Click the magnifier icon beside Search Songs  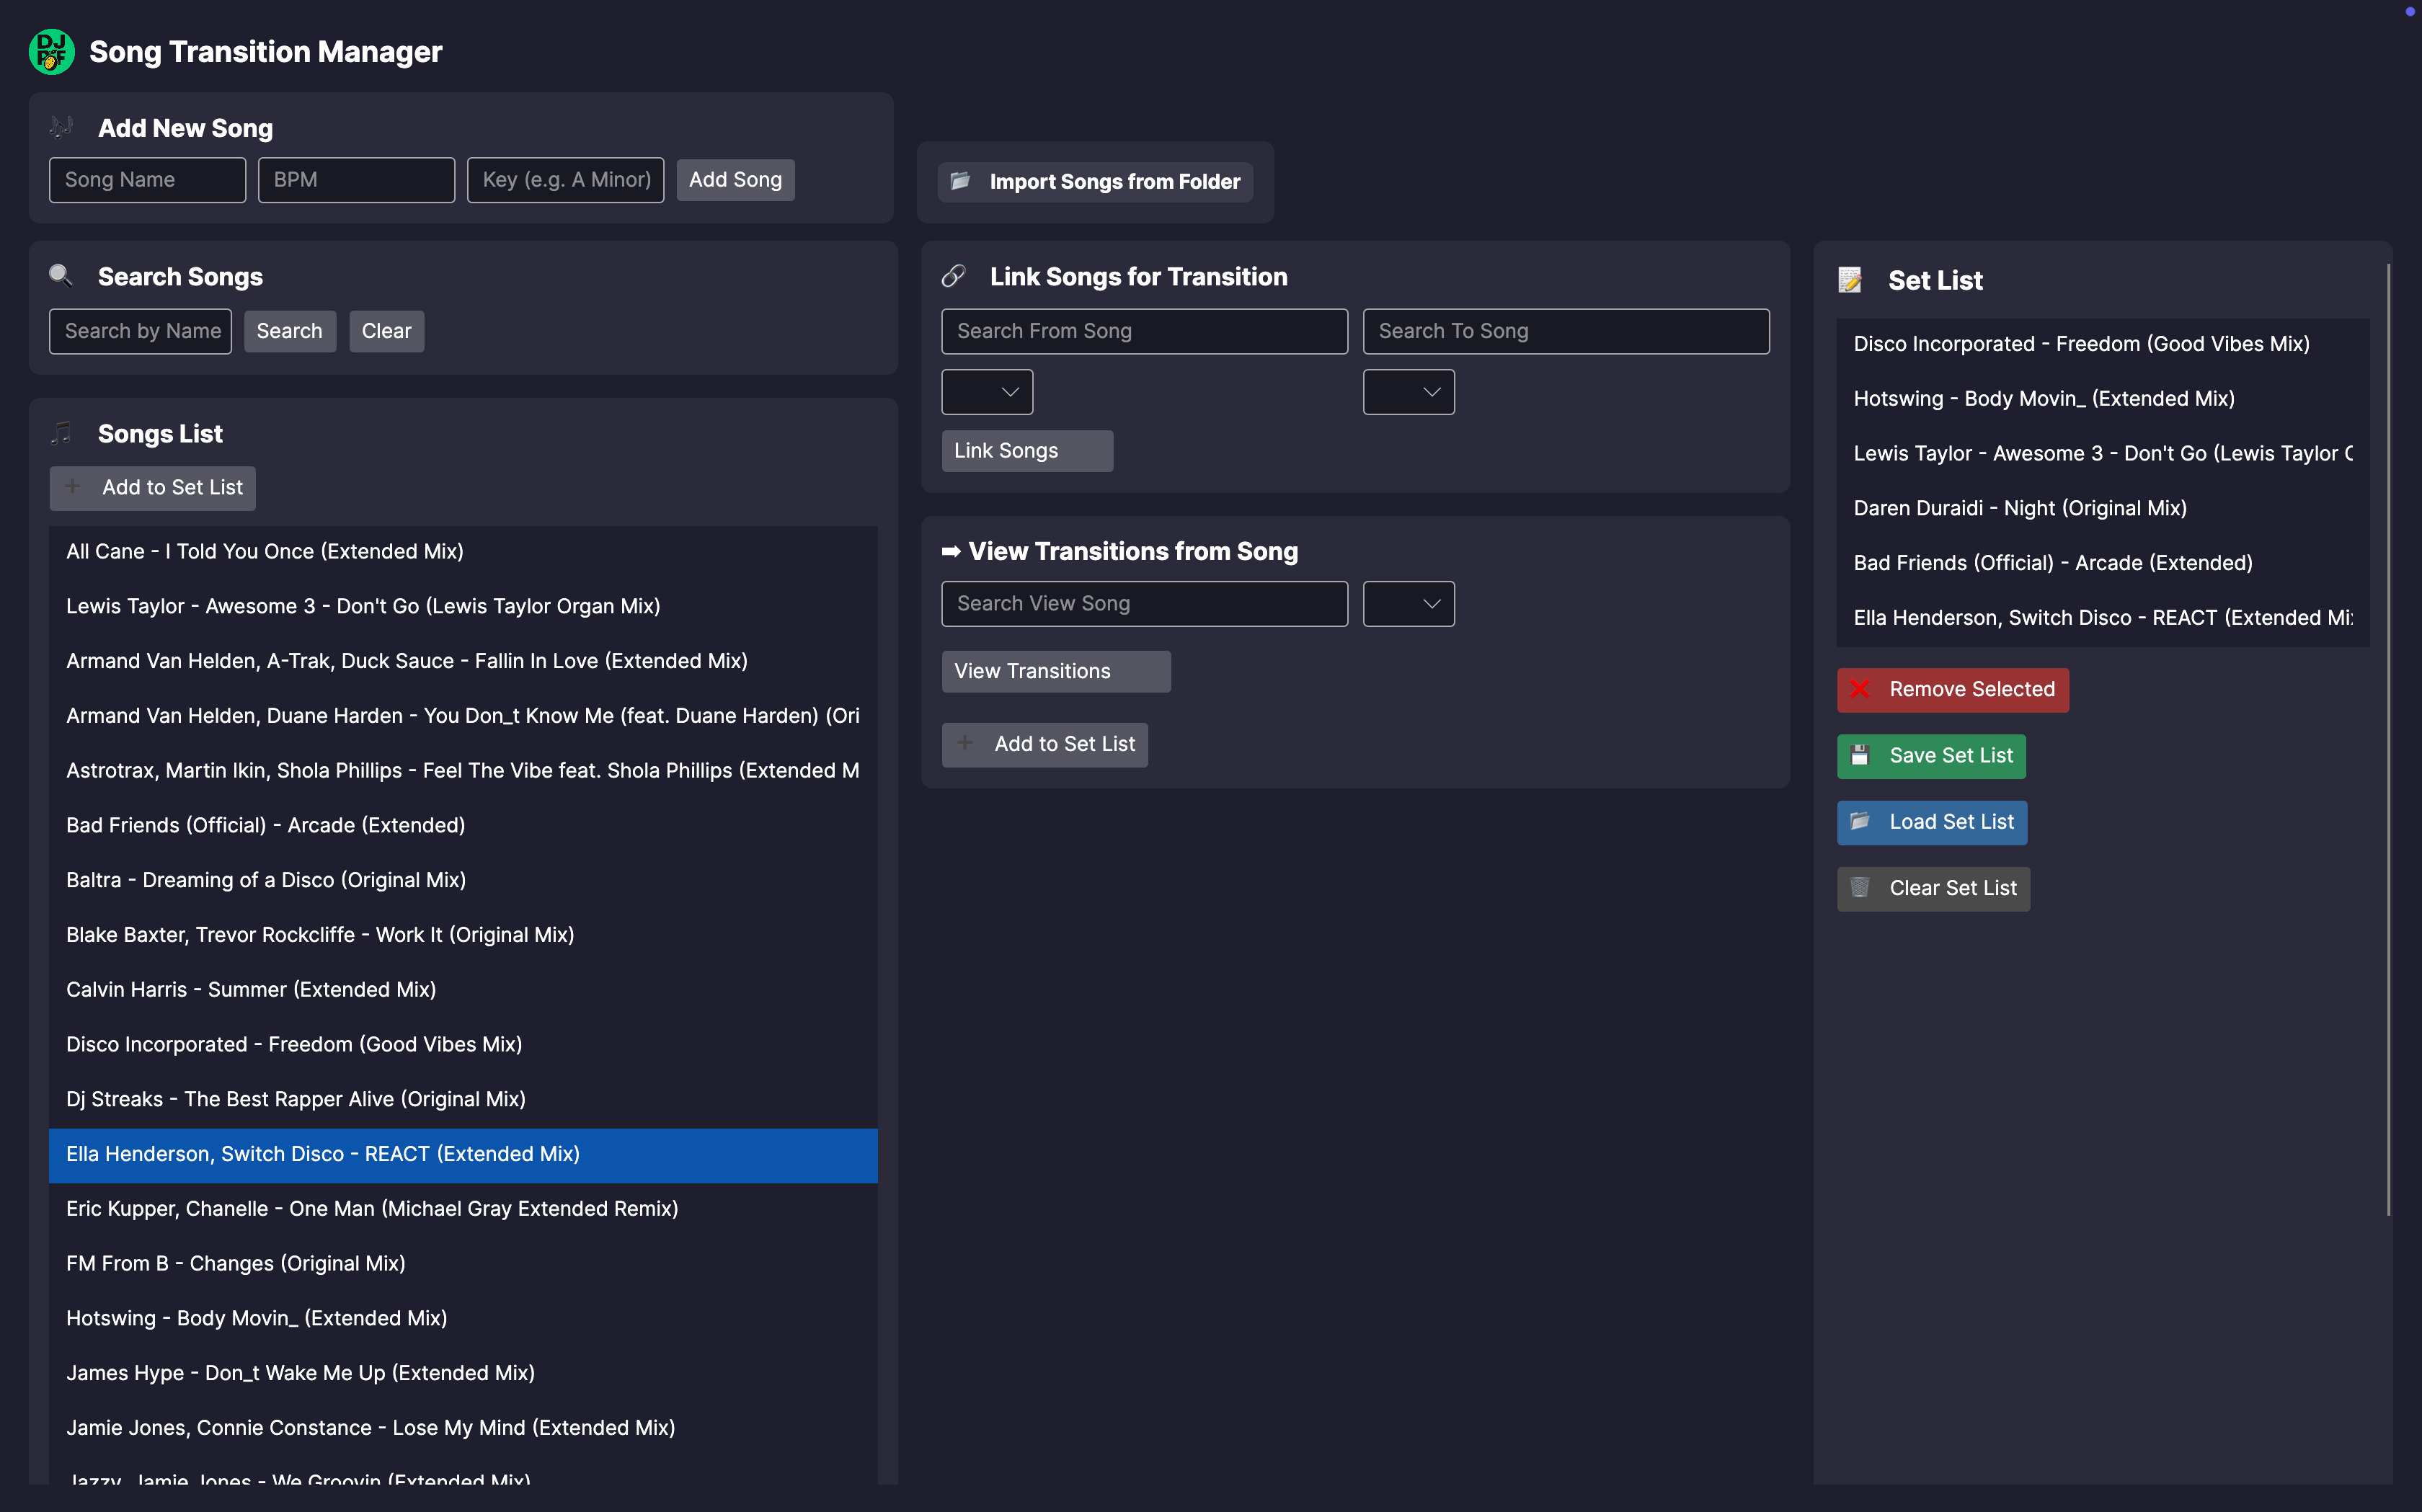tap(61, 275)
